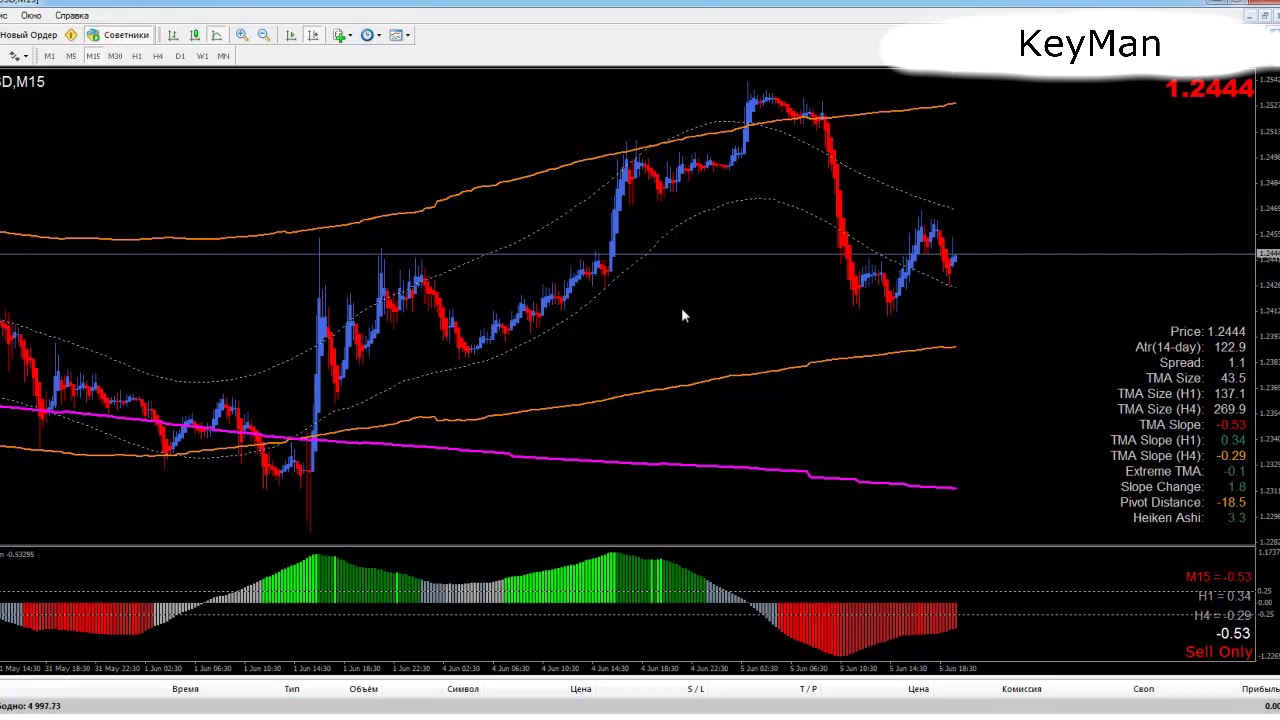Click the Pivot Distance value -18.5
The height and width of the screenshot is (720, 1280).
pos(1229,502)
